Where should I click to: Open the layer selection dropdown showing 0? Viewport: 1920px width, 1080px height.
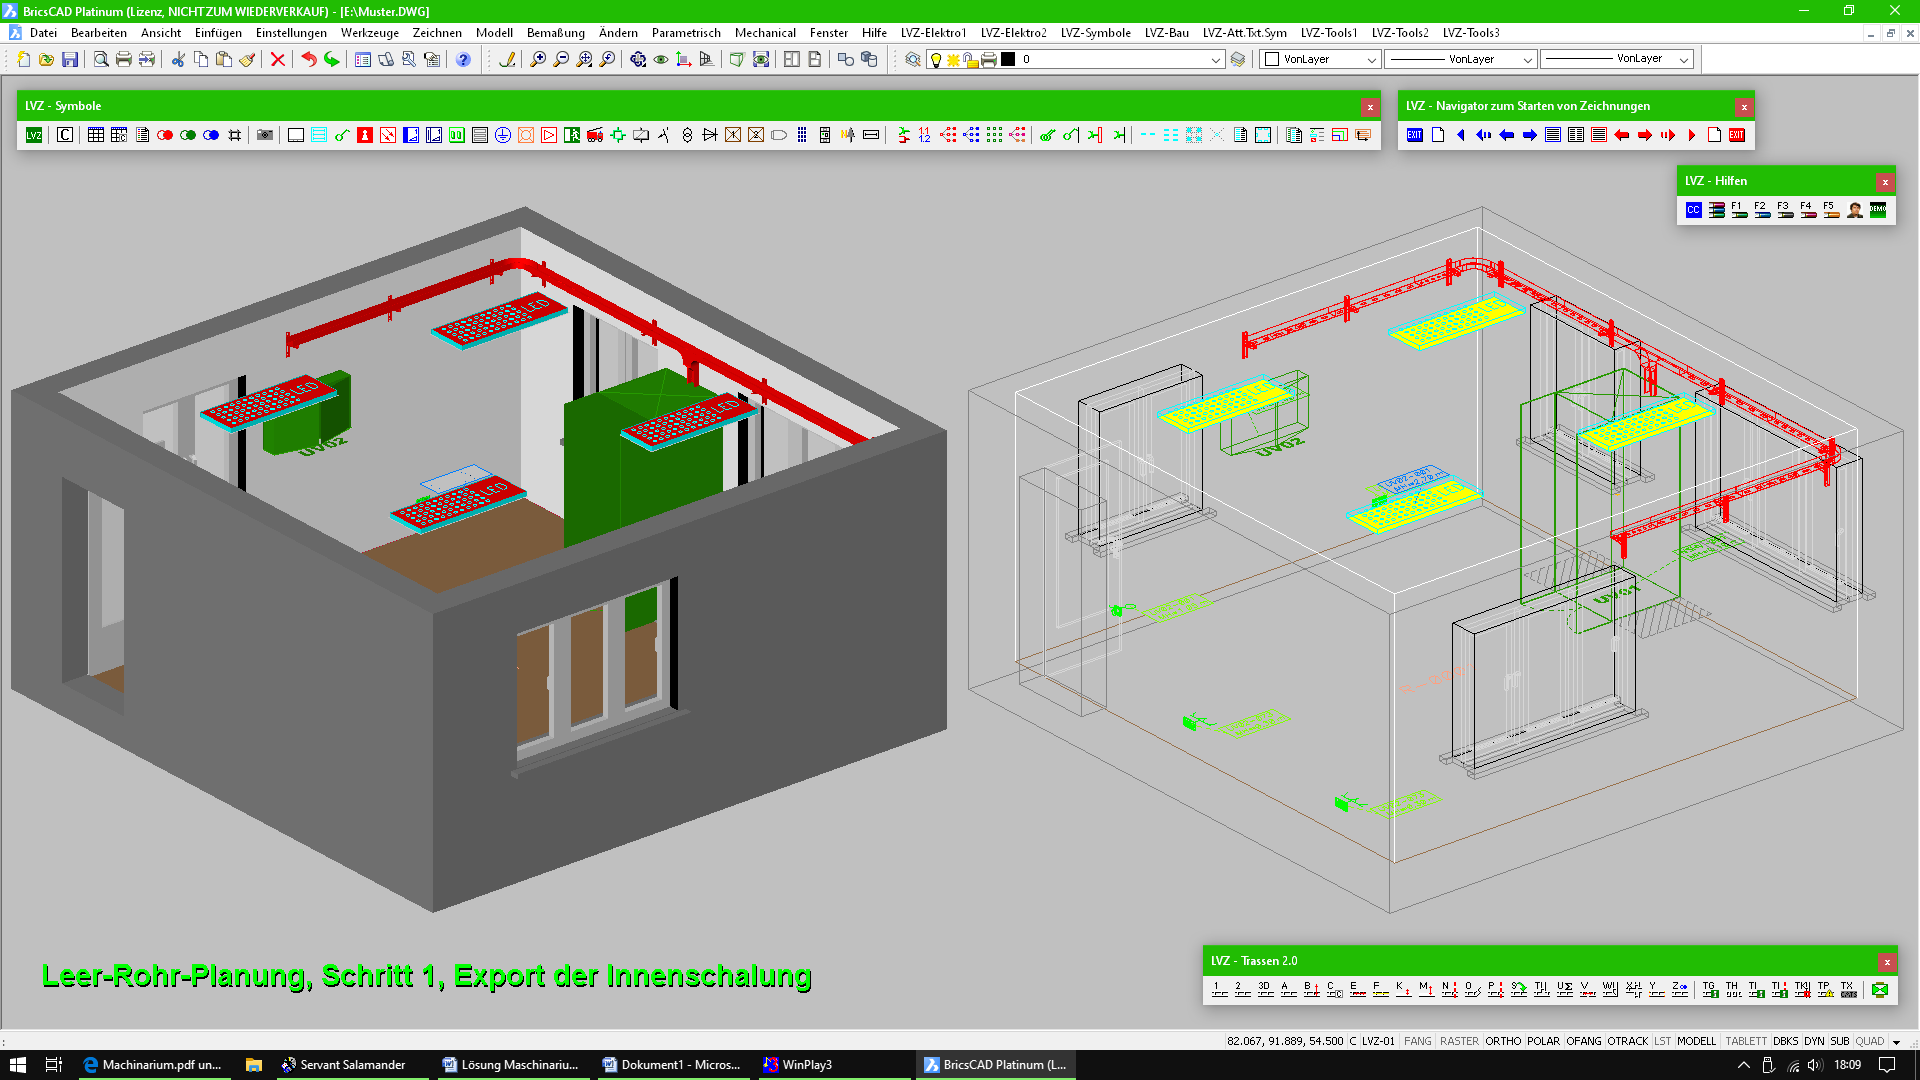point(1214,60)
